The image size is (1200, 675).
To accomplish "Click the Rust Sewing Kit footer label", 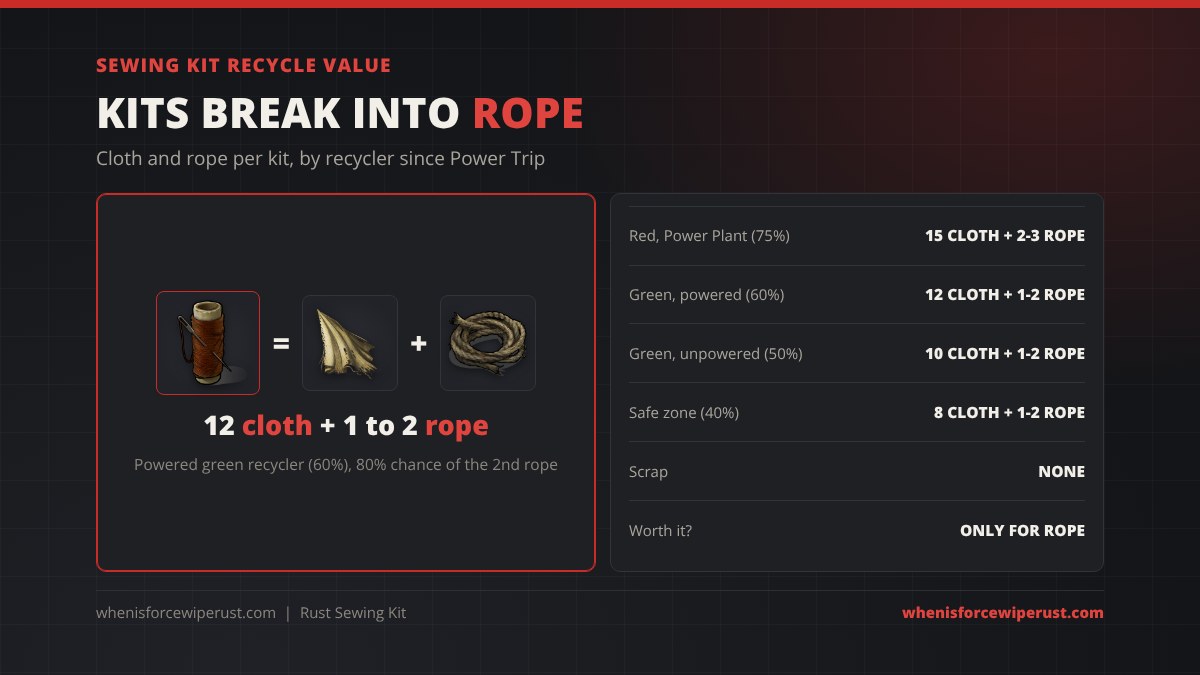I will coord(353,613).
